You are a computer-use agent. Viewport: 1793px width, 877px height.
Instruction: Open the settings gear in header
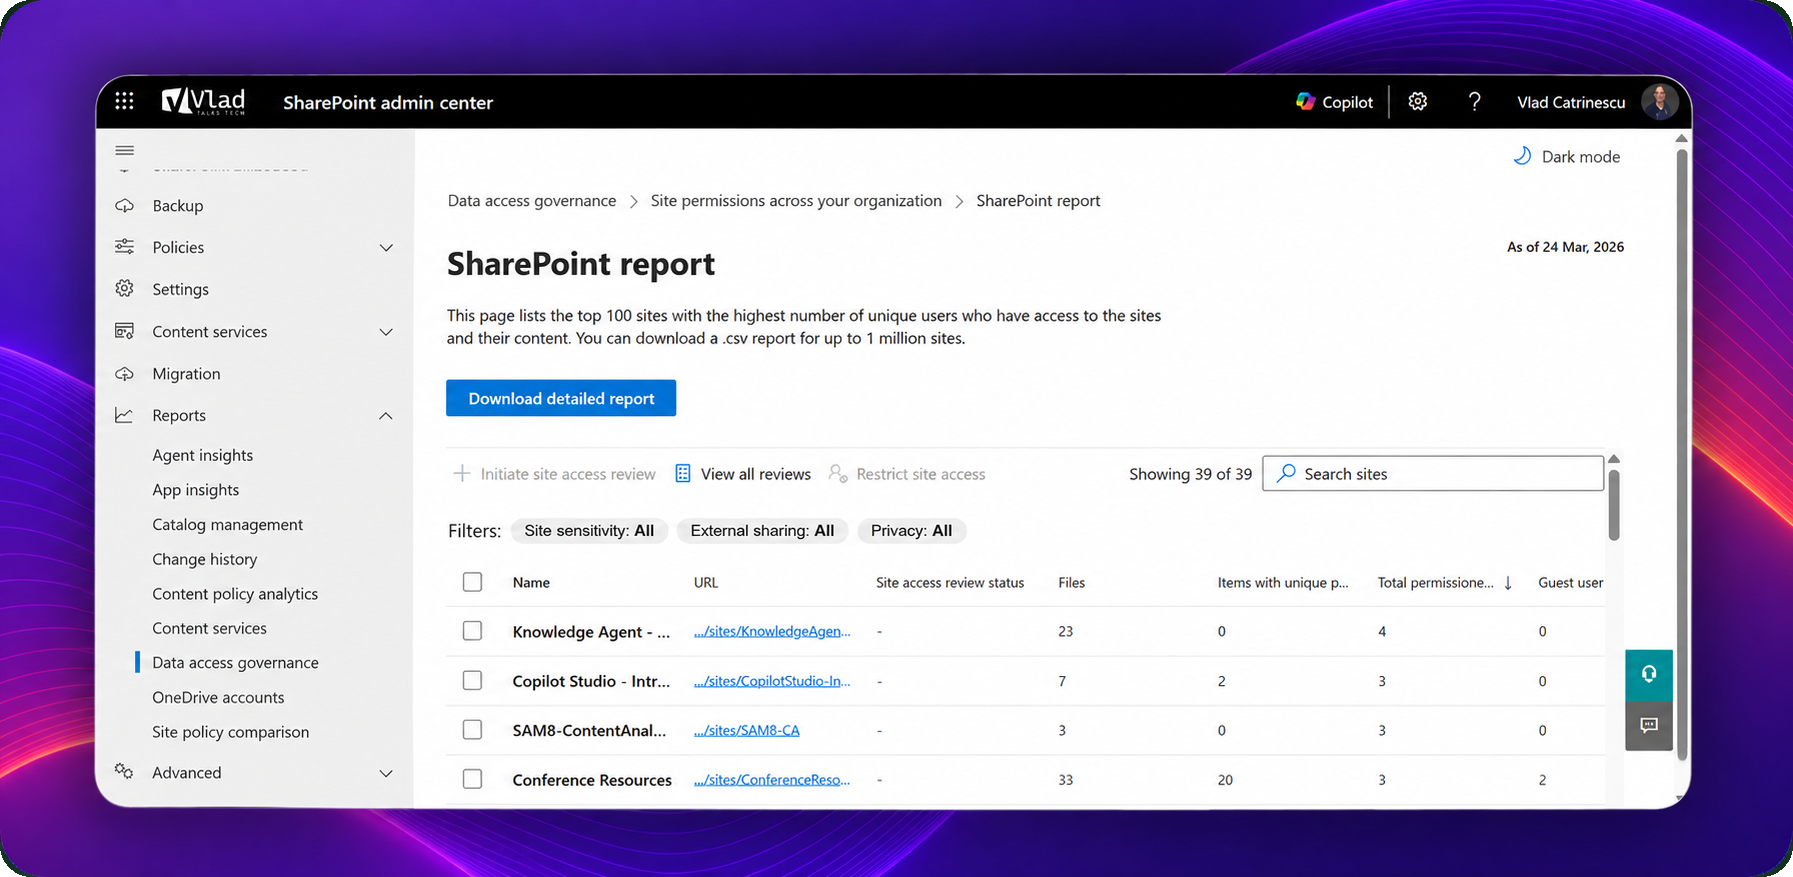coord(1418,101)
